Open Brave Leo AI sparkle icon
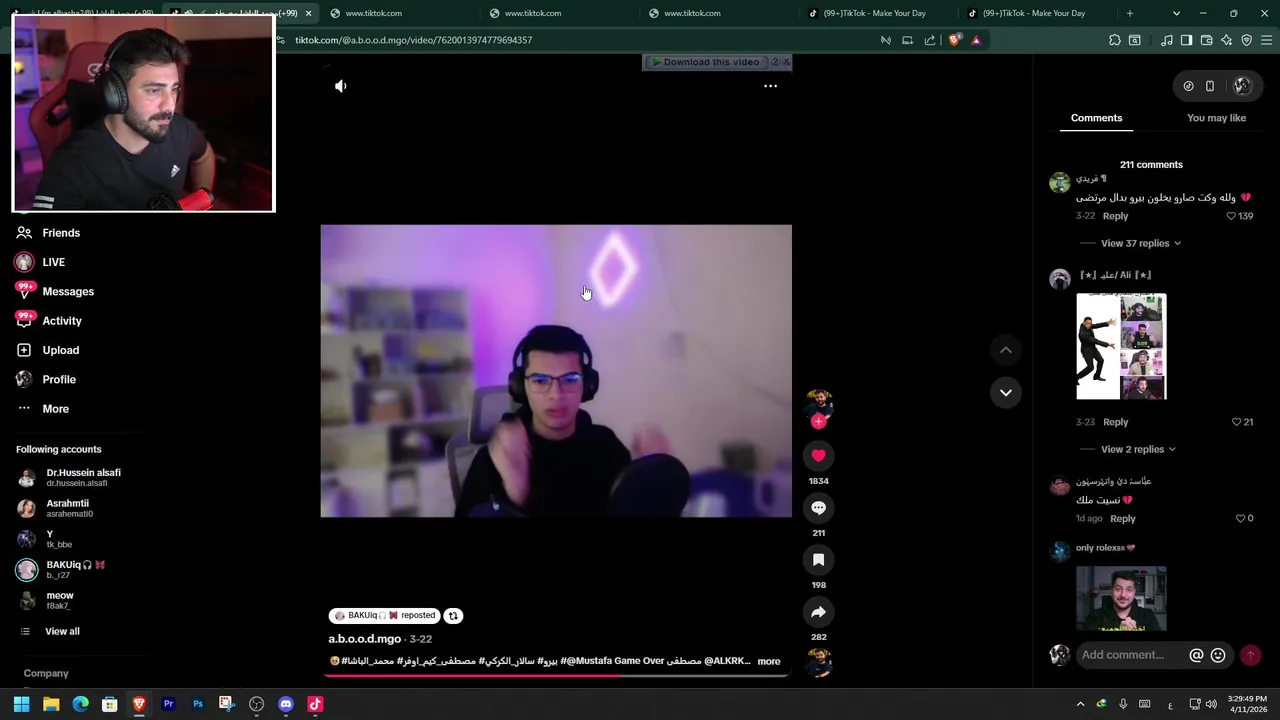Image resolution: width=1280 pixels, height=720 pixels. [1226, 40]
